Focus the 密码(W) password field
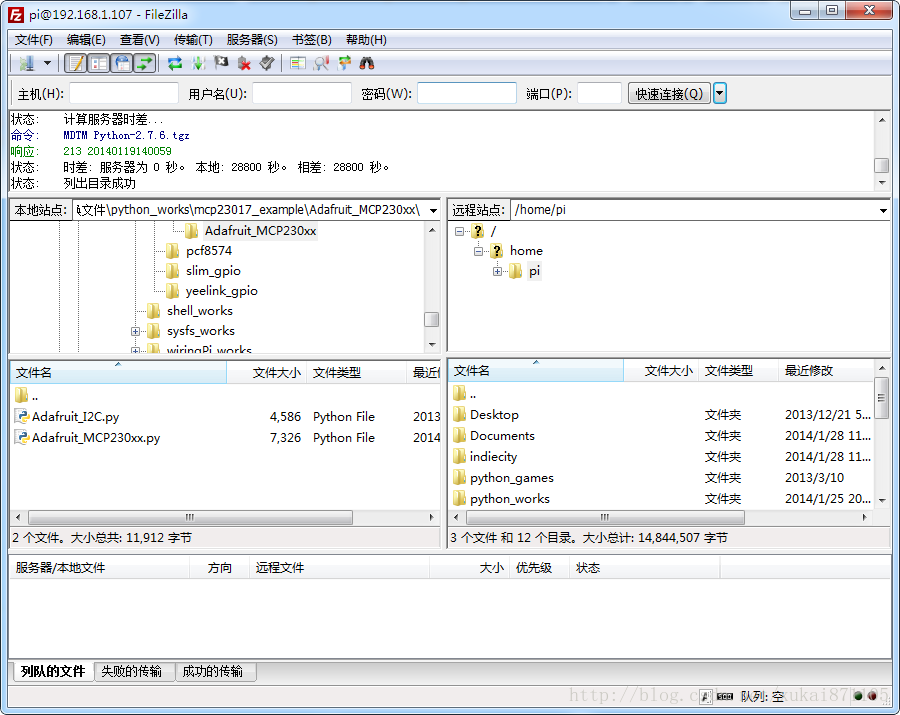 pyautogui.click(x=467, y=93)
